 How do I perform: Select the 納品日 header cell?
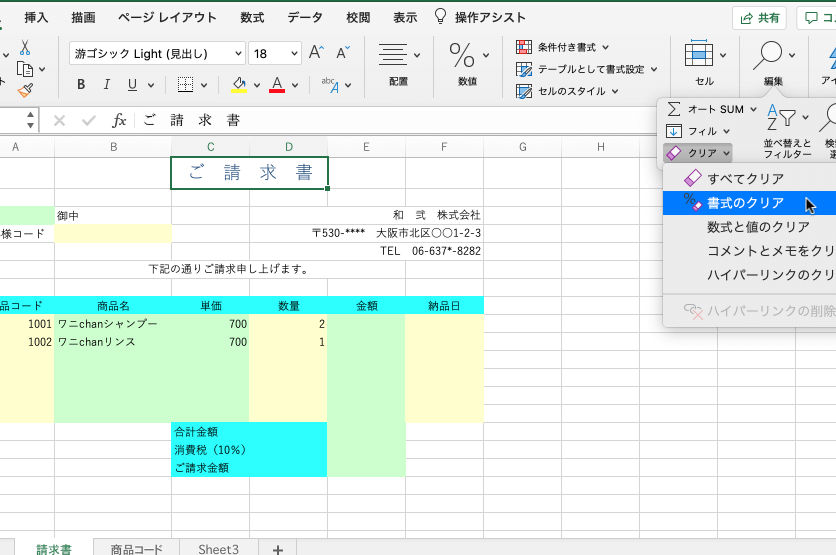[x=444, y=306]
